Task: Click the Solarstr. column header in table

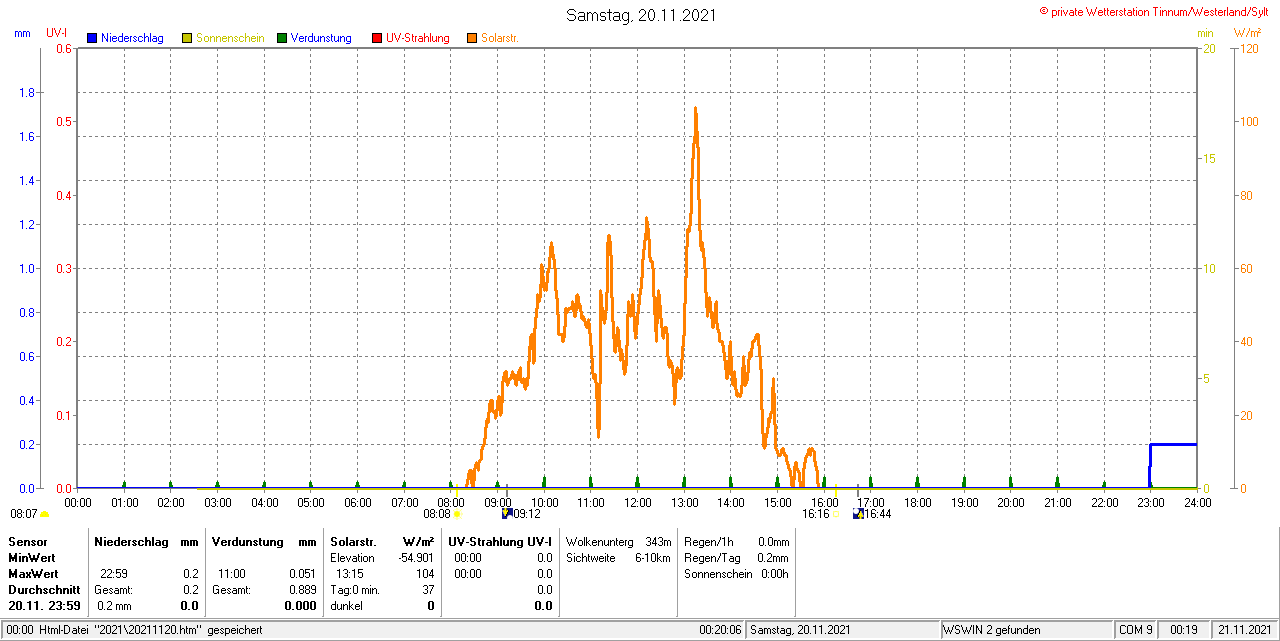Action: point(352,541)
